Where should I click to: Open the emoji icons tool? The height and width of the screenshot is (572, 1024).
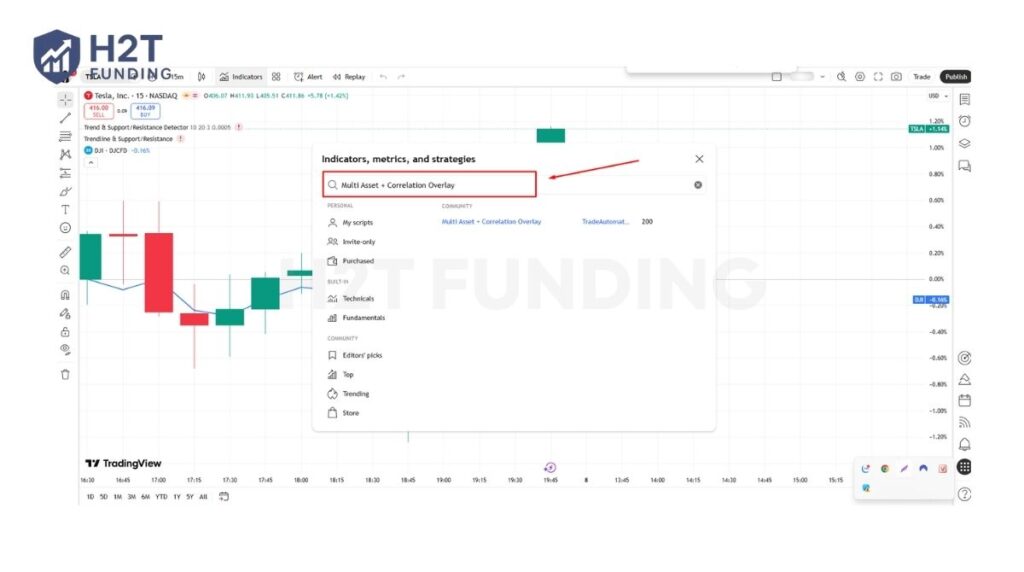[x=65, y=228]
